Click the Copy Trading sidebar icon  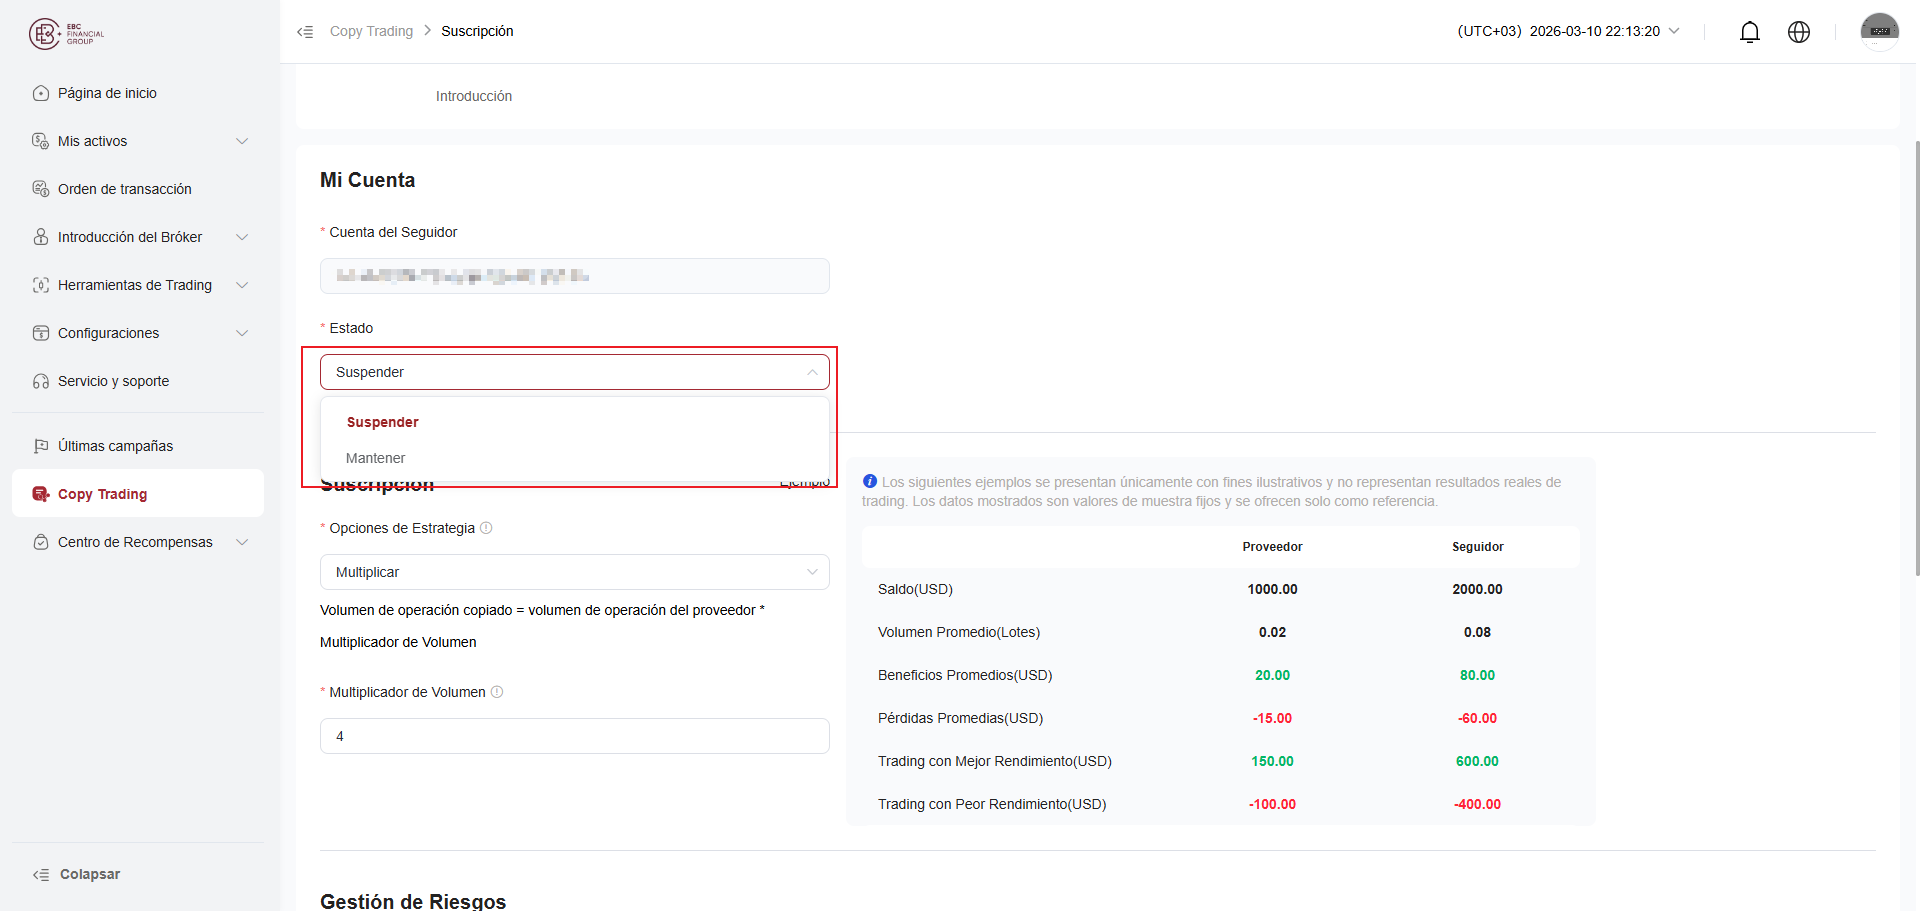pyautogui.click(x=41, y=494)
